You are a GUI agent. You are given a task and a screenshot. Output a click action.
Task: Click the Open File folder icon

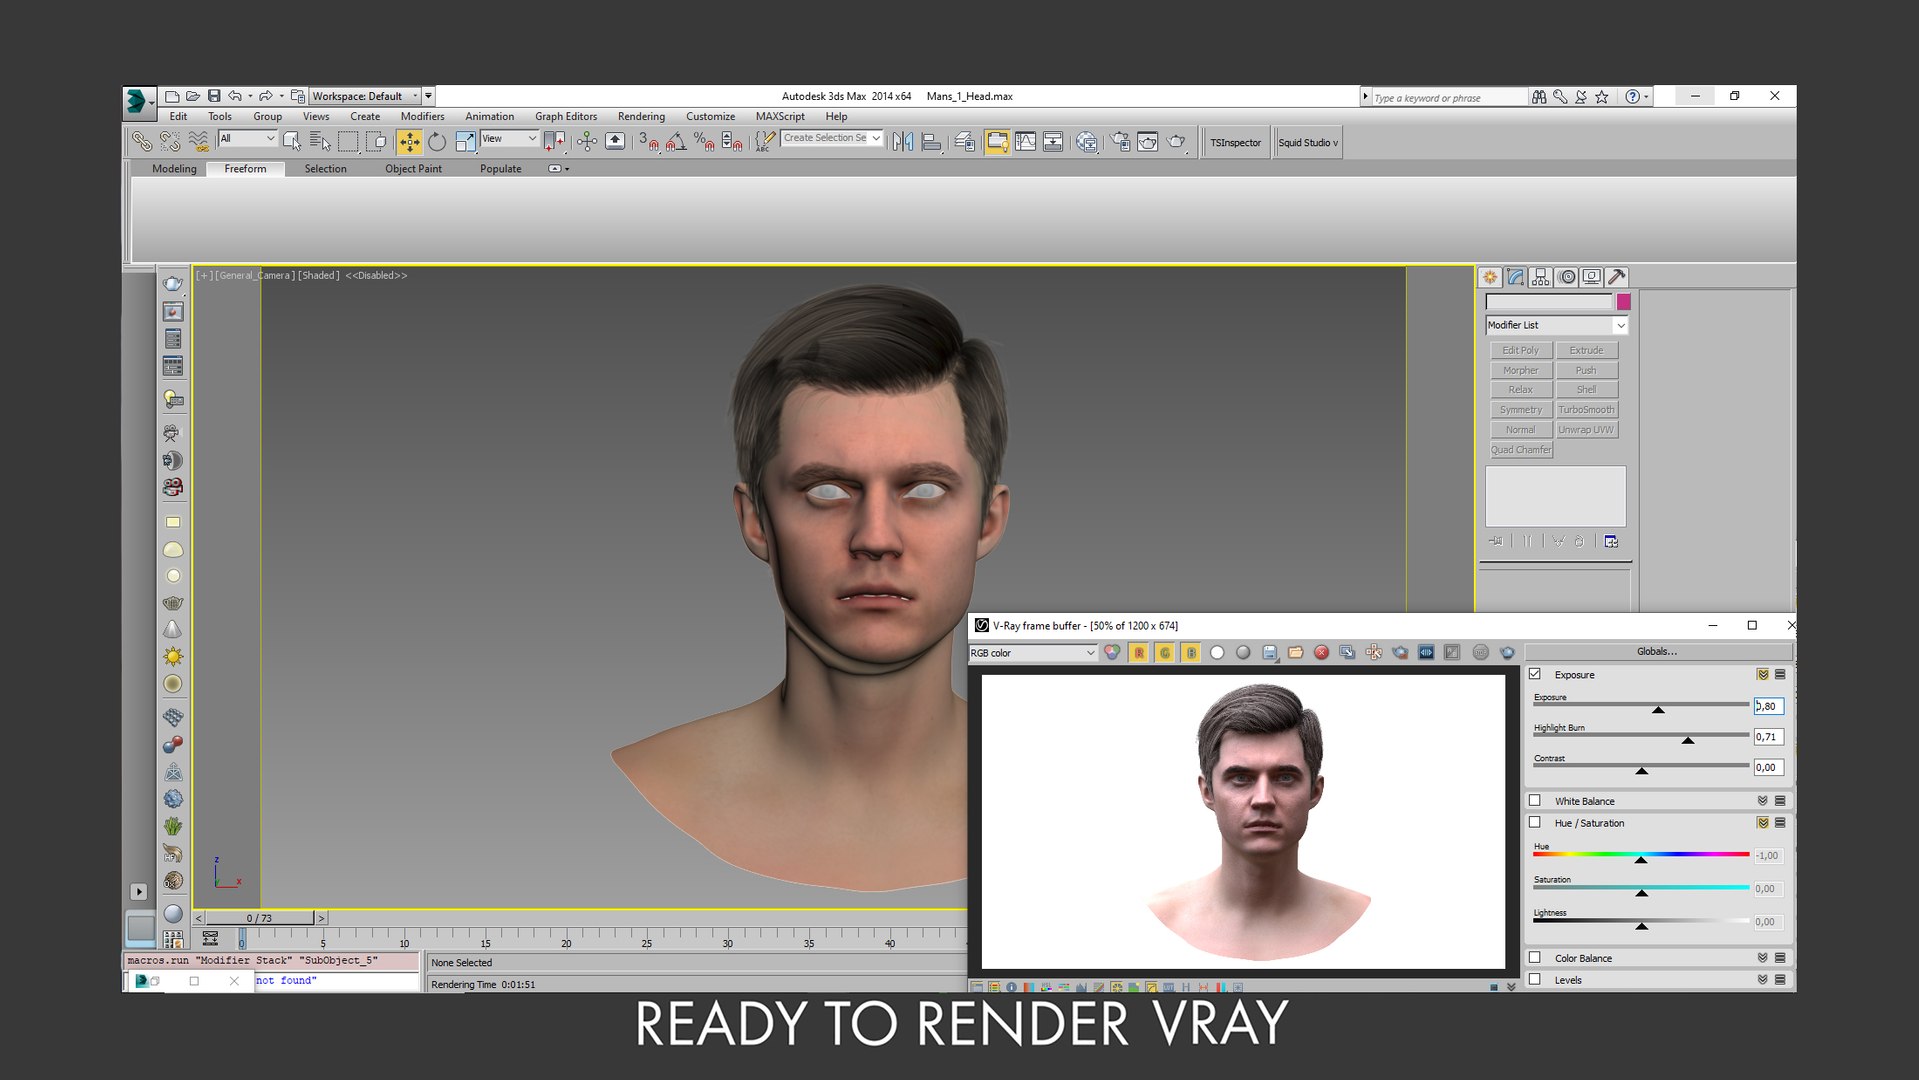click(x=193, y=96)
